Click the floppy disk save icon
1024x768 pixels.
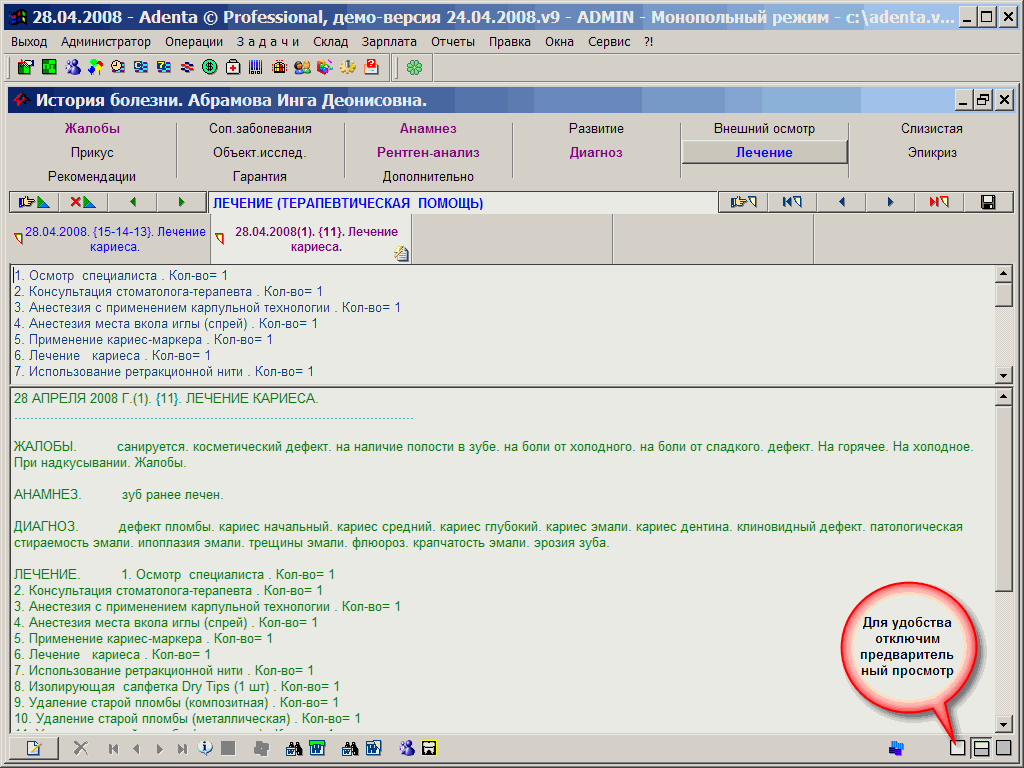(x=988, y=202)
